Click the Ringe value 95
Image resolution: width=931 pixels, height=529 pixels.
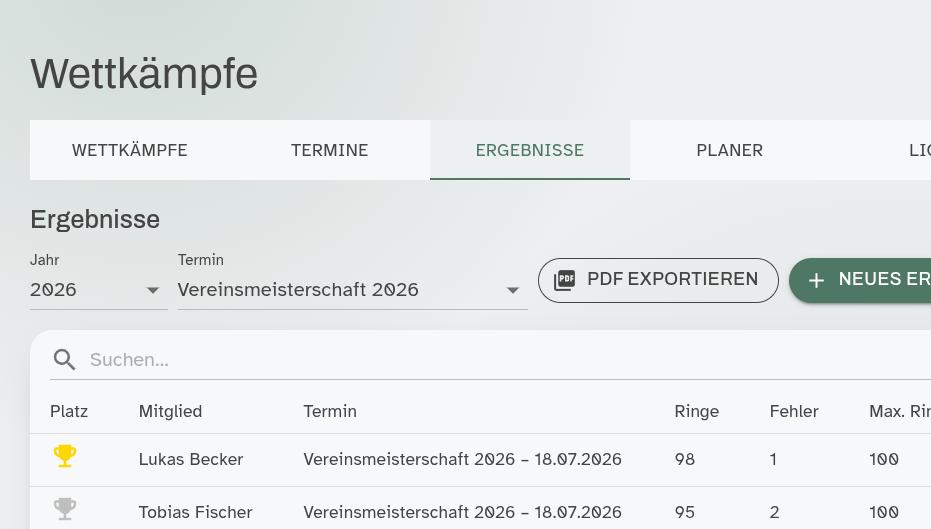685,512
